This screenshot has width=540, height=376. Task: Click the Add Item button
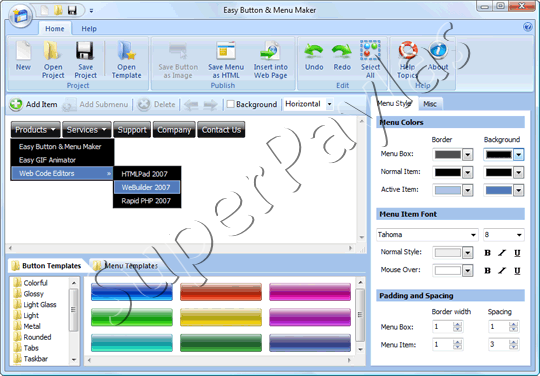[33, 104]
